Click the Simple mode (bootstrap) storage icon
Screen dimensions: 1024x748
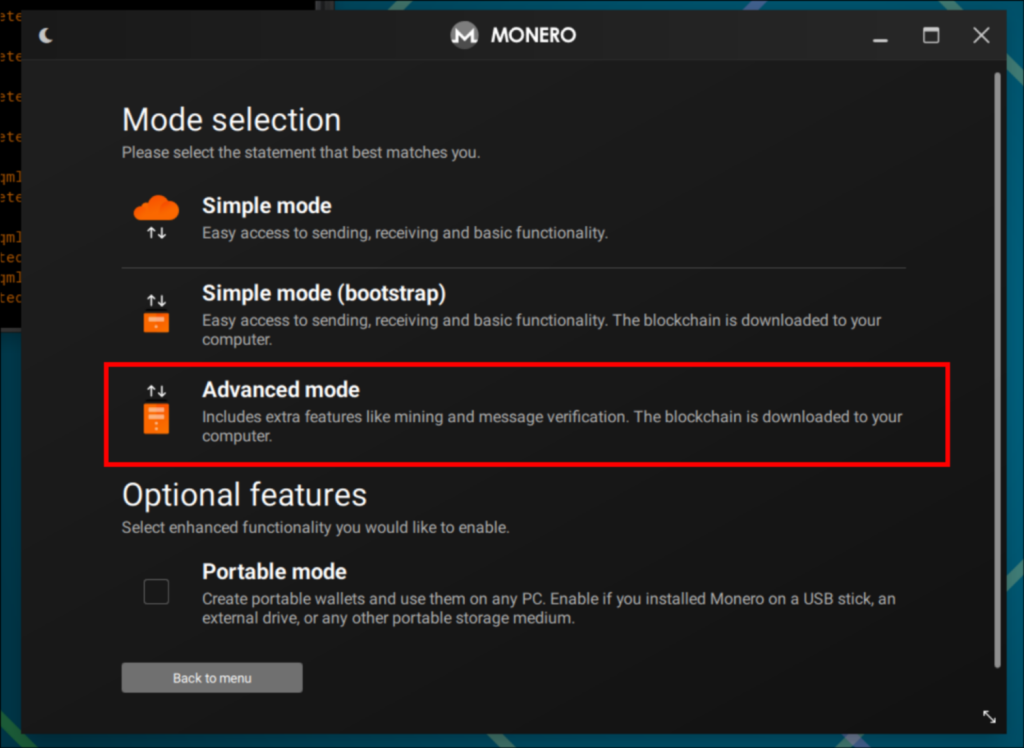[156, 320]
